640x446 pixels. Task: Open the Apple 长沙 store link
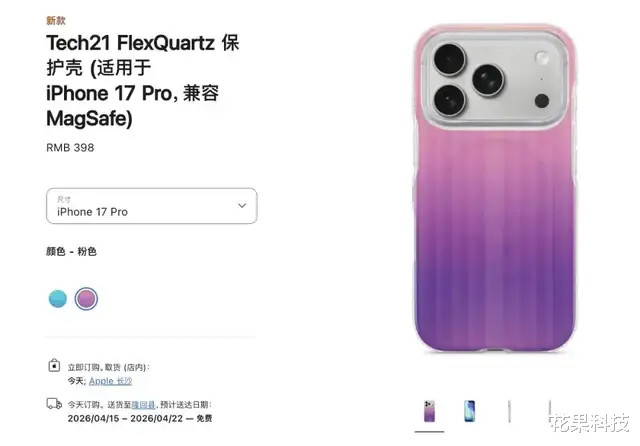point(110,381)
